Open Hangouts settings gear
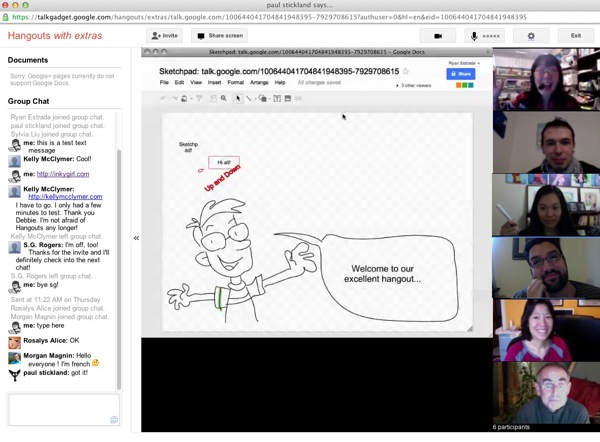The height and width of the screenshot is (442, 600). click(x=531, y=36)
